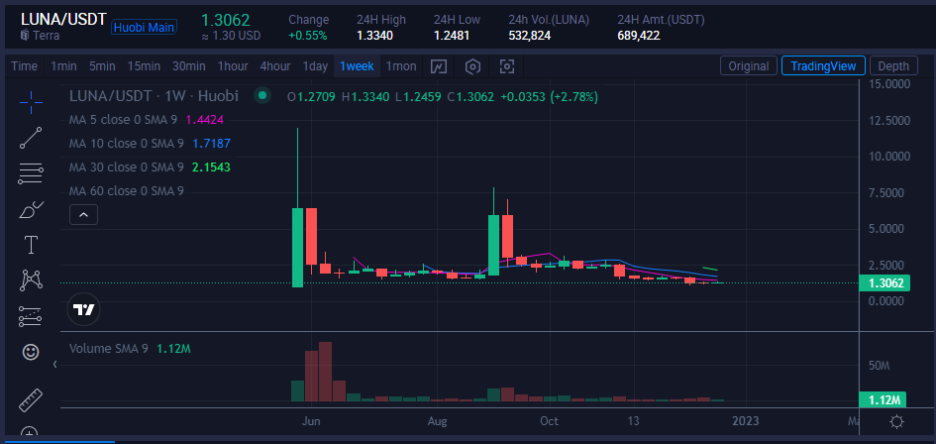
Task: Click the Jun label on time axis
Action: click(311, 421)
